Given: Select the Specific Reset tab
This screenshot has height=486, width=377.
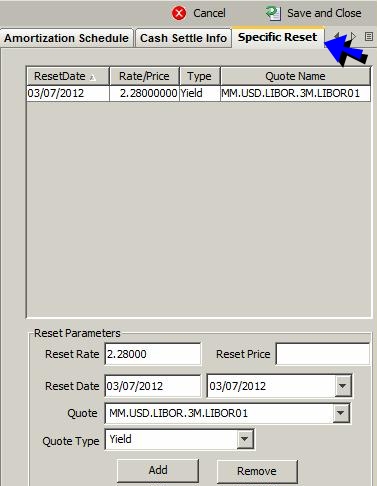Looking at the screenshot, I should [x=278, y=37].
